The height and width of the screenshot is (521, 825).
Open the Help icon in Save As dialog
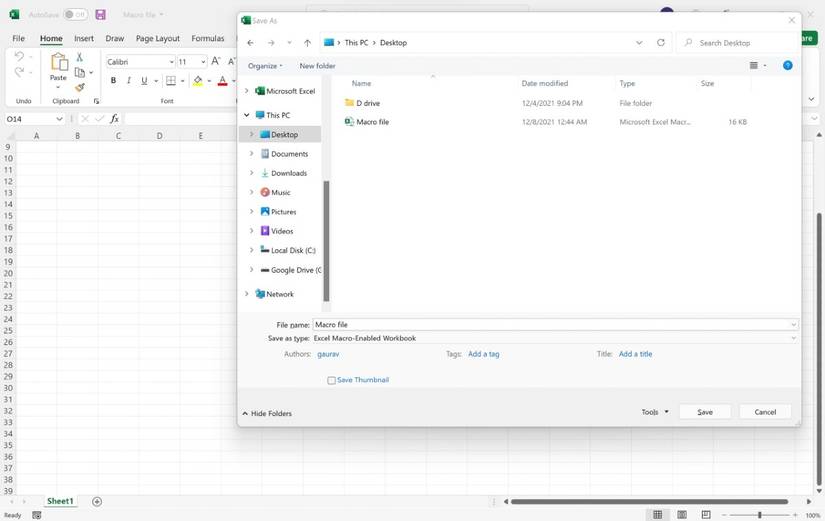click(x=787, y=65)
